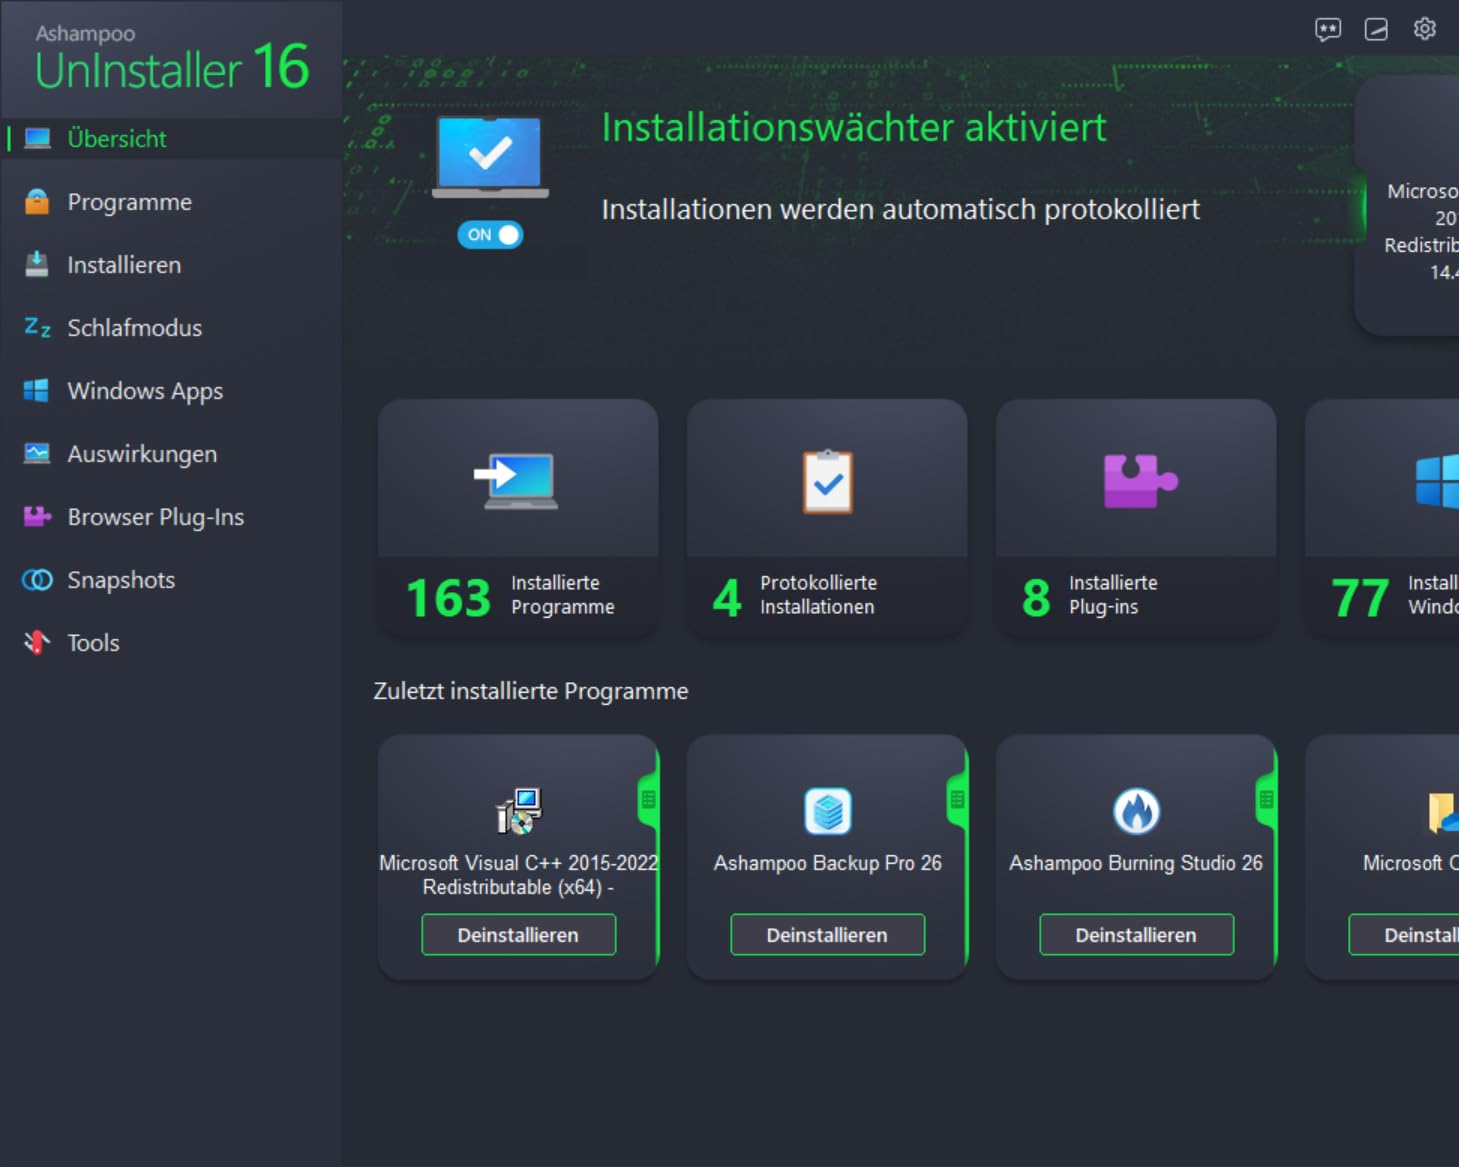The width and height of the screenshot is (1459, 1167).
Task: Click the Snapshots overlapping circles icon
Action: 37,580
